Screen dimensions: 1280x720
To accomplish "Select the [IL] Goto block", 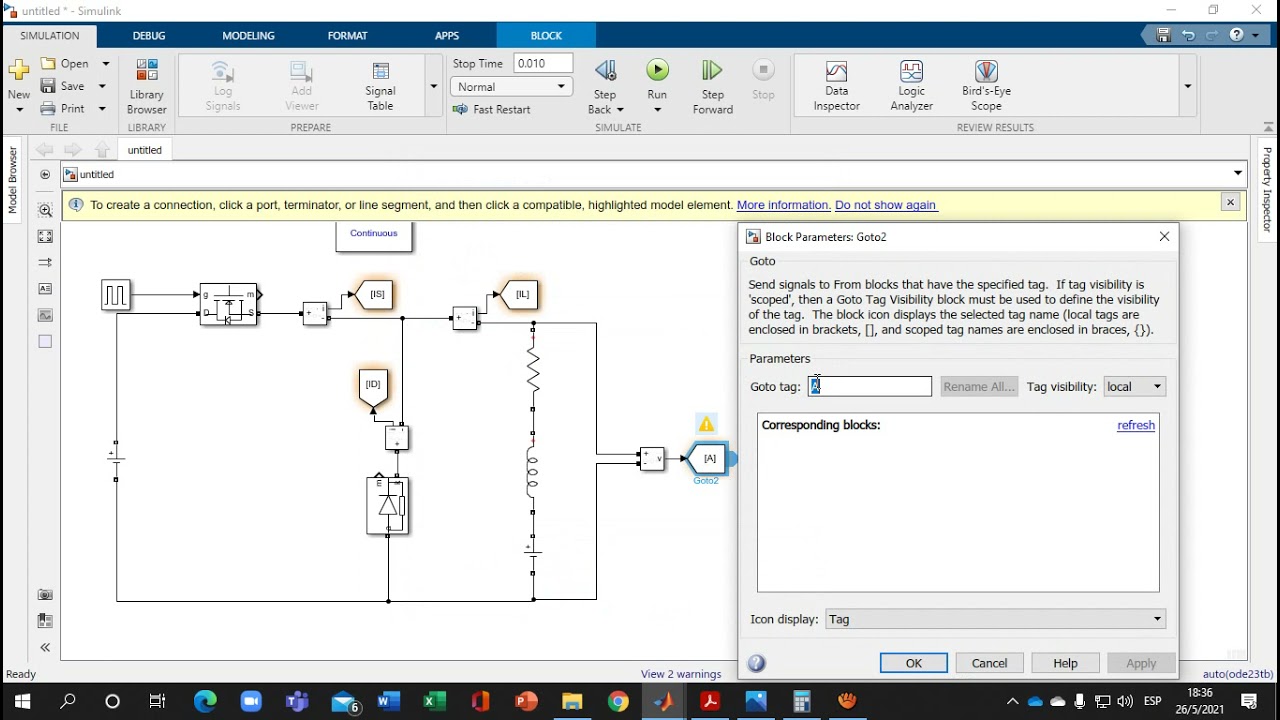I will 521,294.
